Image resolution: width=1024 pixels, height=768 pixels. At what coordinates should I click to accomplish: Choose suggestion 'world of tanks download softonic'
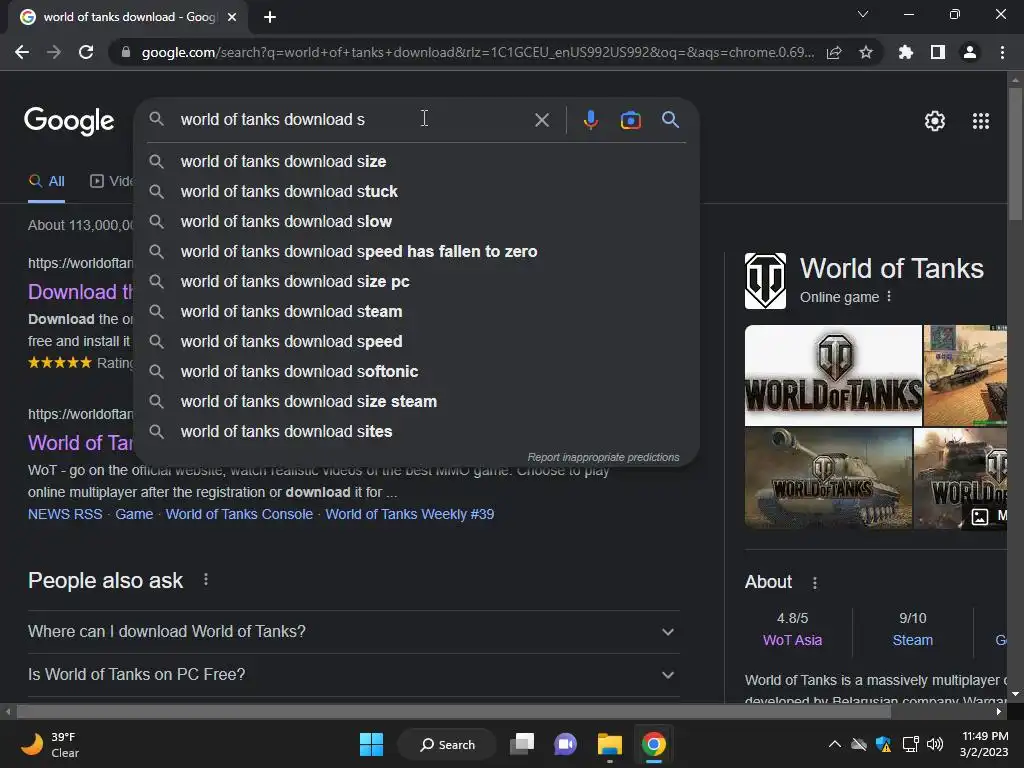(417, 372)
